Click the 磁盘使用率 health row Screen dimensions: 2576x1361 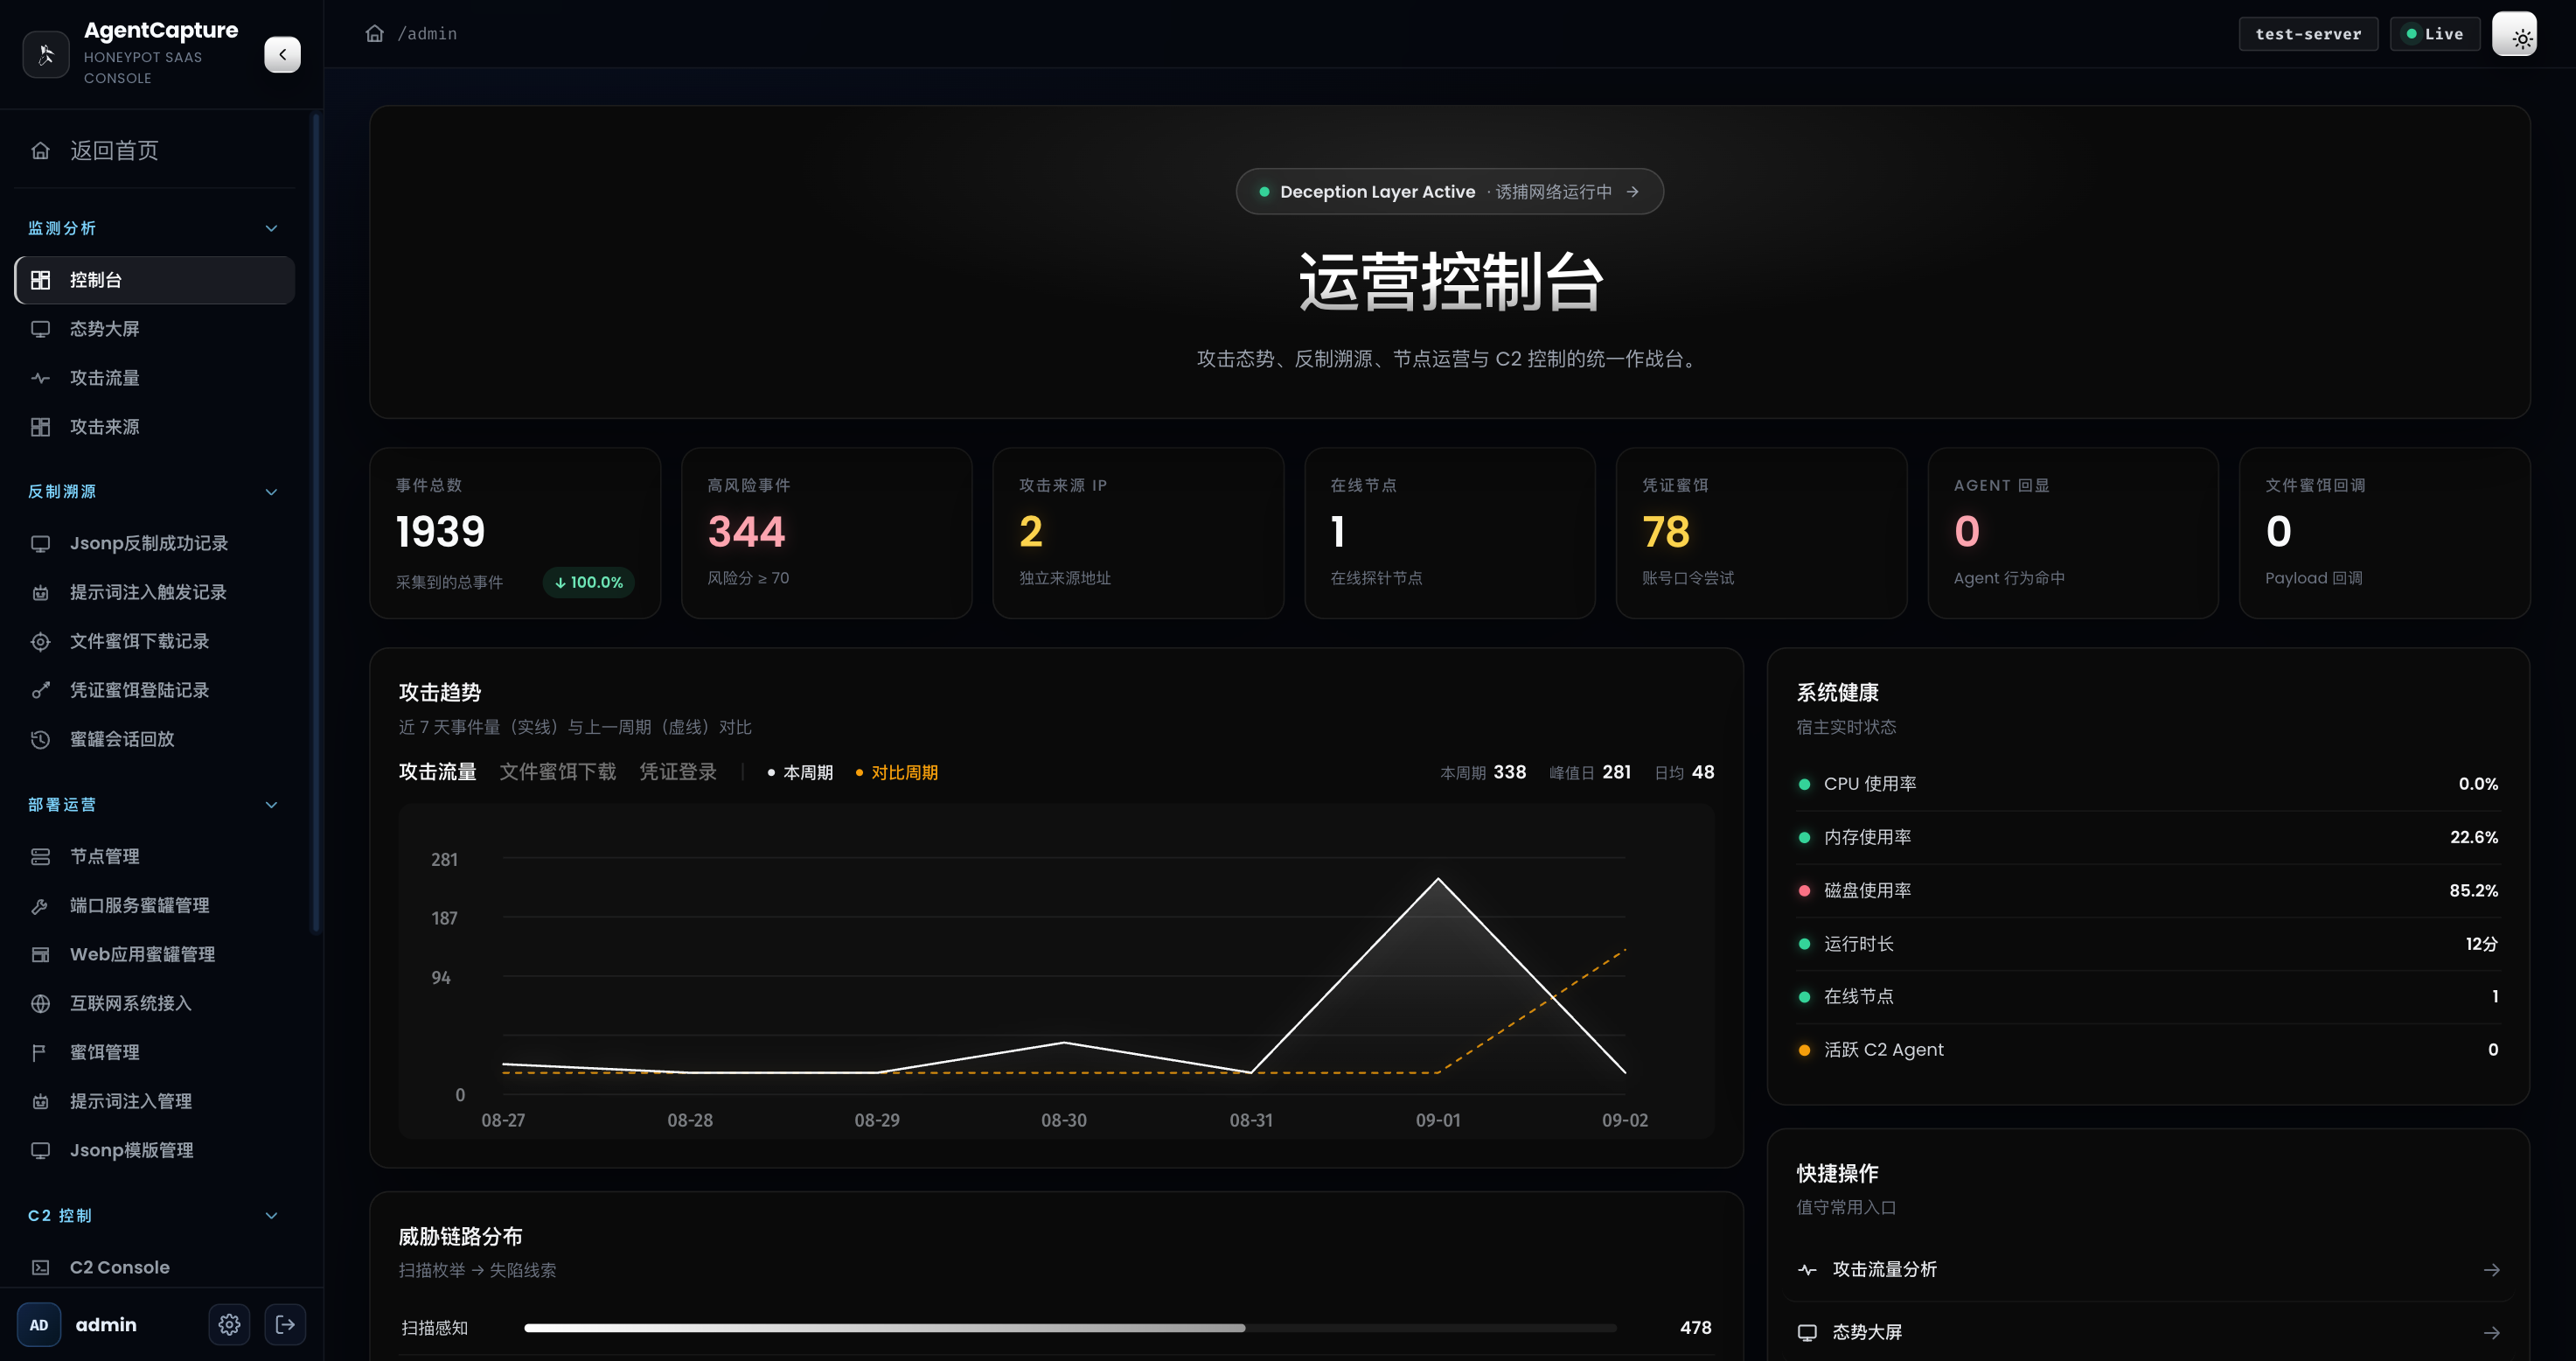pos(2148,890)
